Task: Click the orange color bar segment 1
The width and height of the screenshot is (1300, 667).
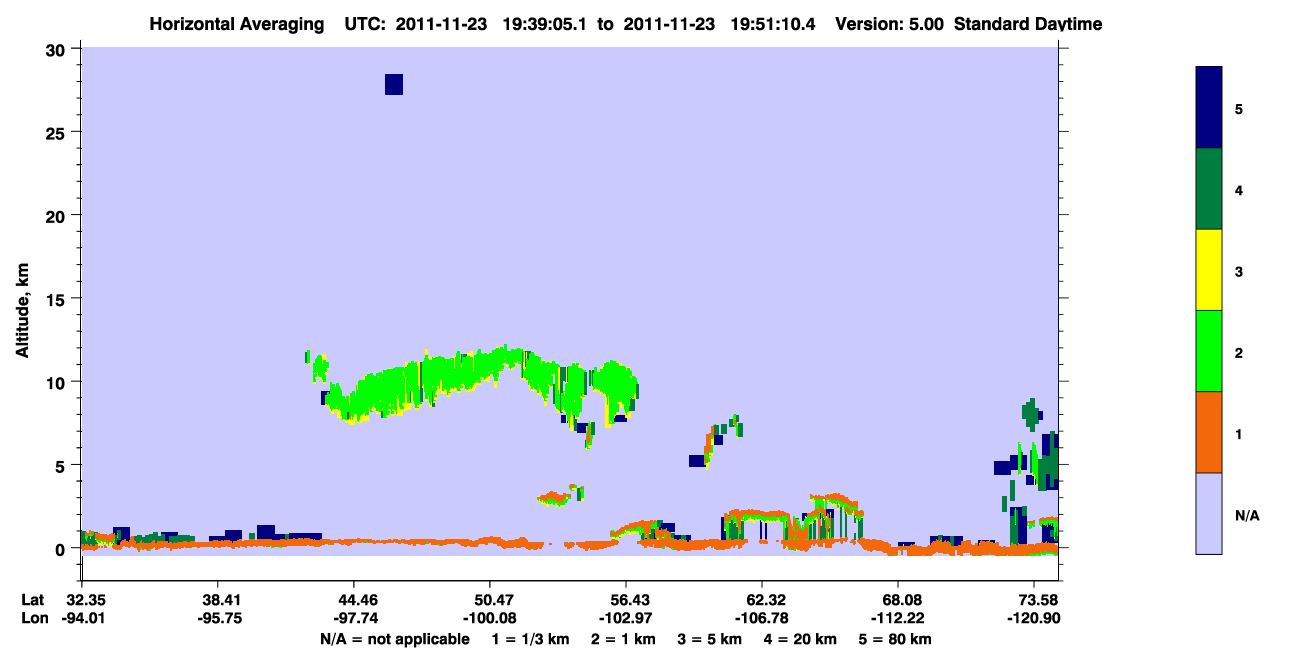Action: (x=1209, y=432)
